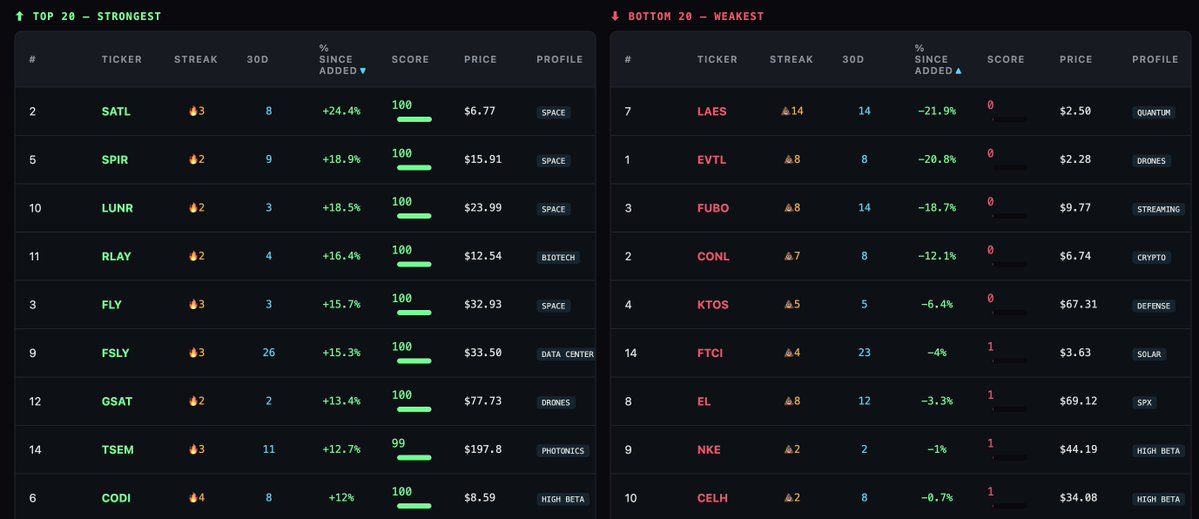Screen dimensions: 1199x519
Task: Sort Top 20 table by Ticker column
Action: (122, 59)
